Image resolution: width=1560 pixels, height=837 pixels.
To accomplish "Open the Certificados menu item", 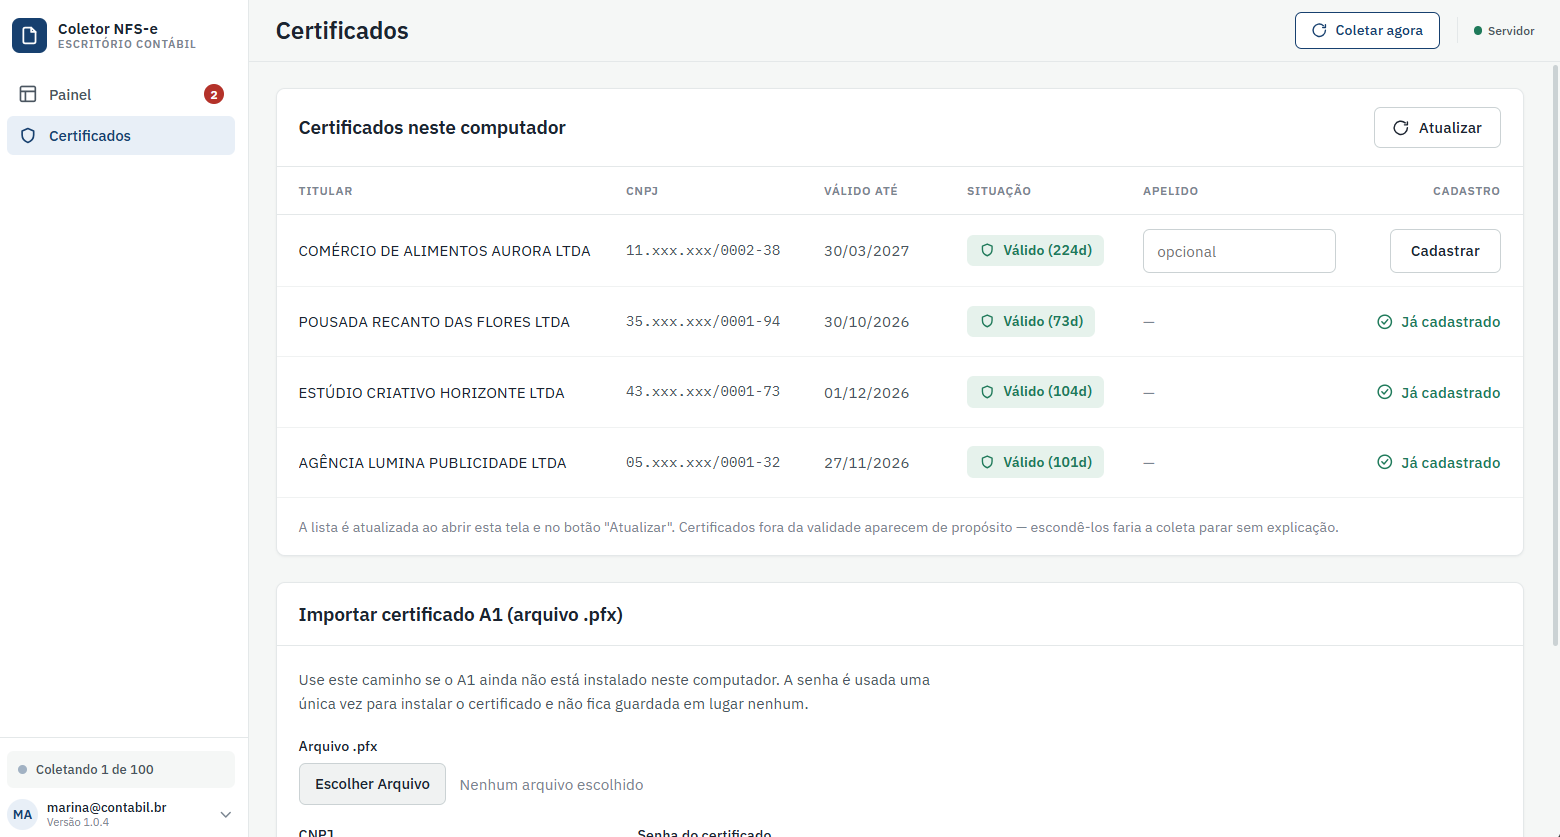I will click(x=121, y=136).
